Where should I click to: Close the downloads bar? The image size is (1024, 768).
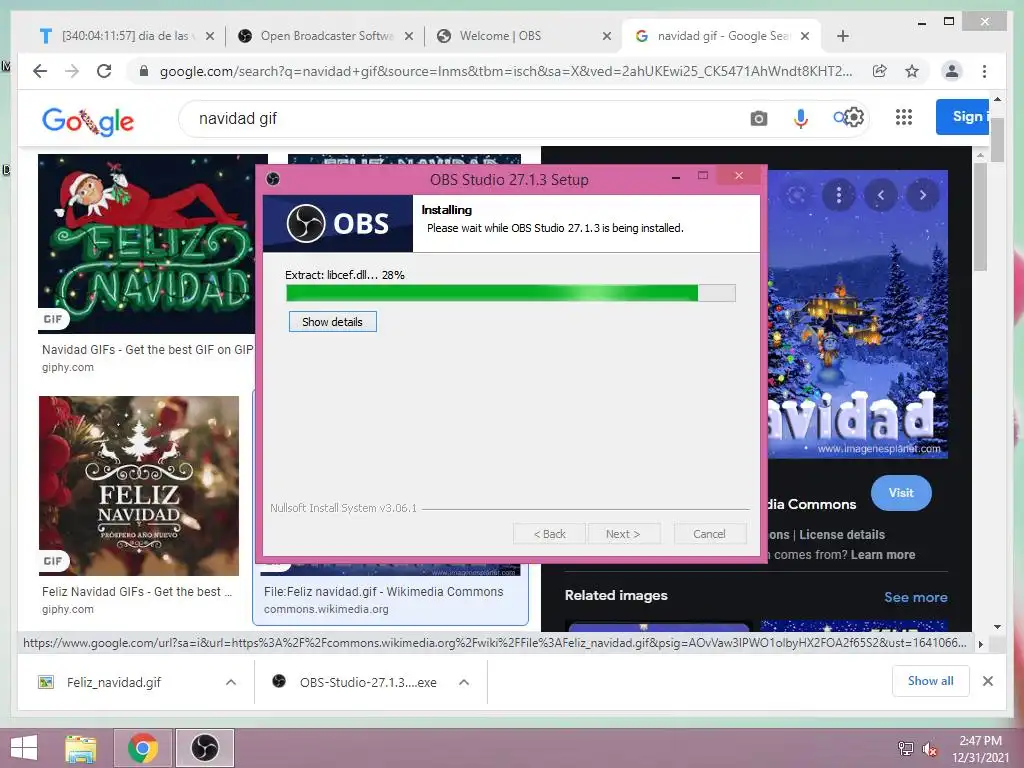pyautogui.click(x=987, y=681)
